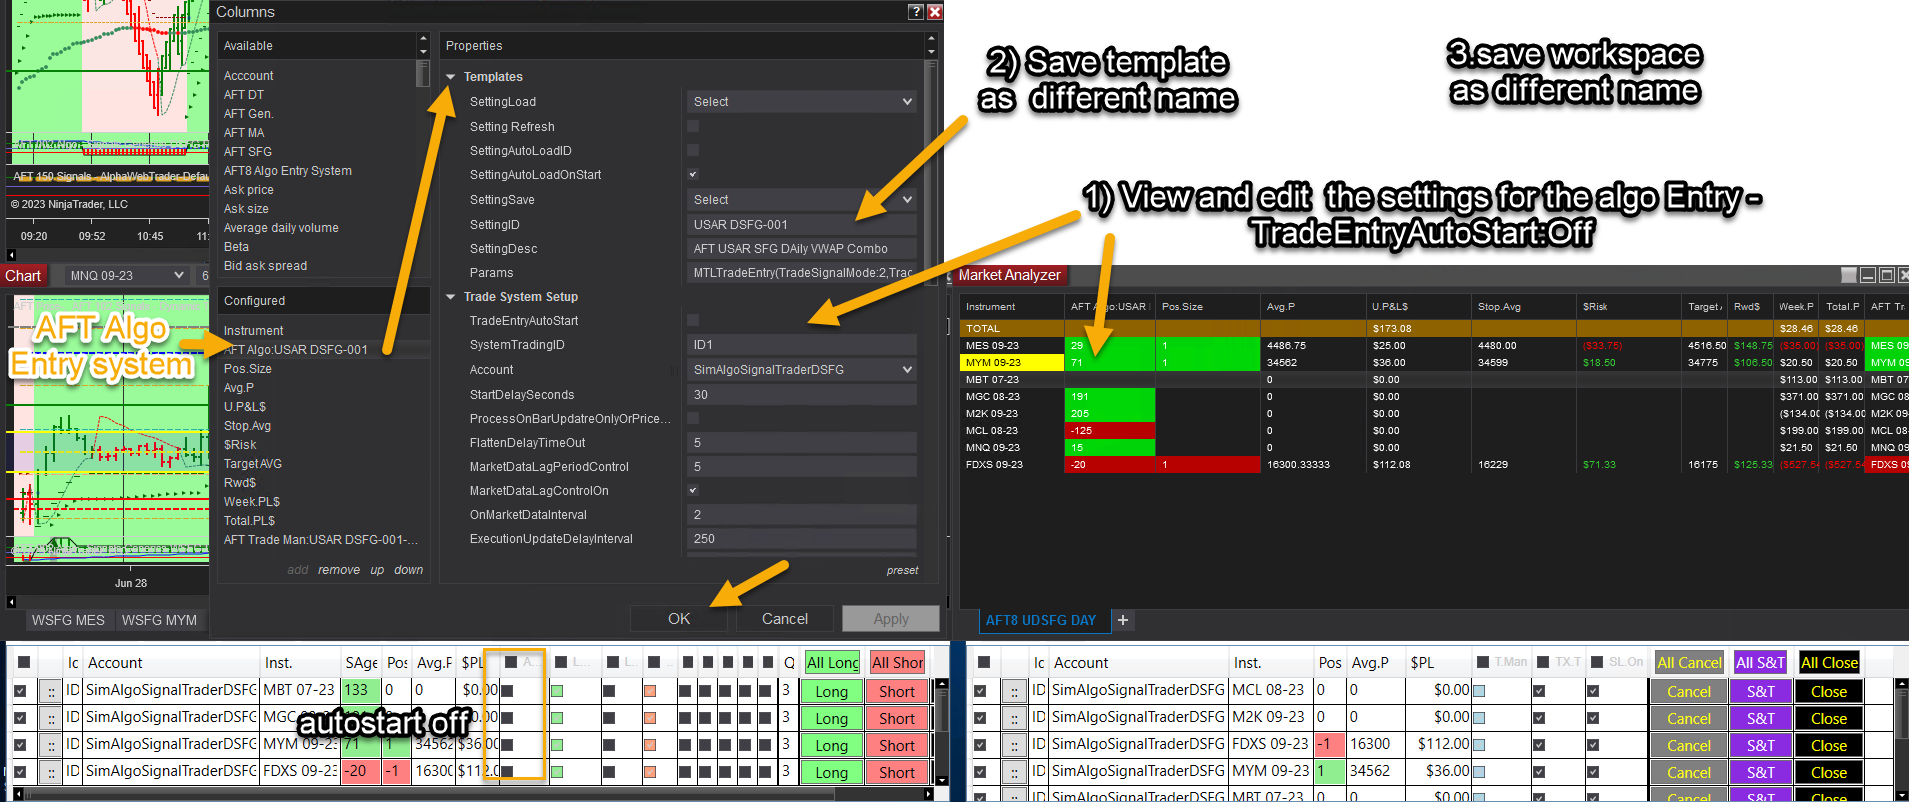Click the SettingID USAR DSFG-001 field

click(802, 224)
